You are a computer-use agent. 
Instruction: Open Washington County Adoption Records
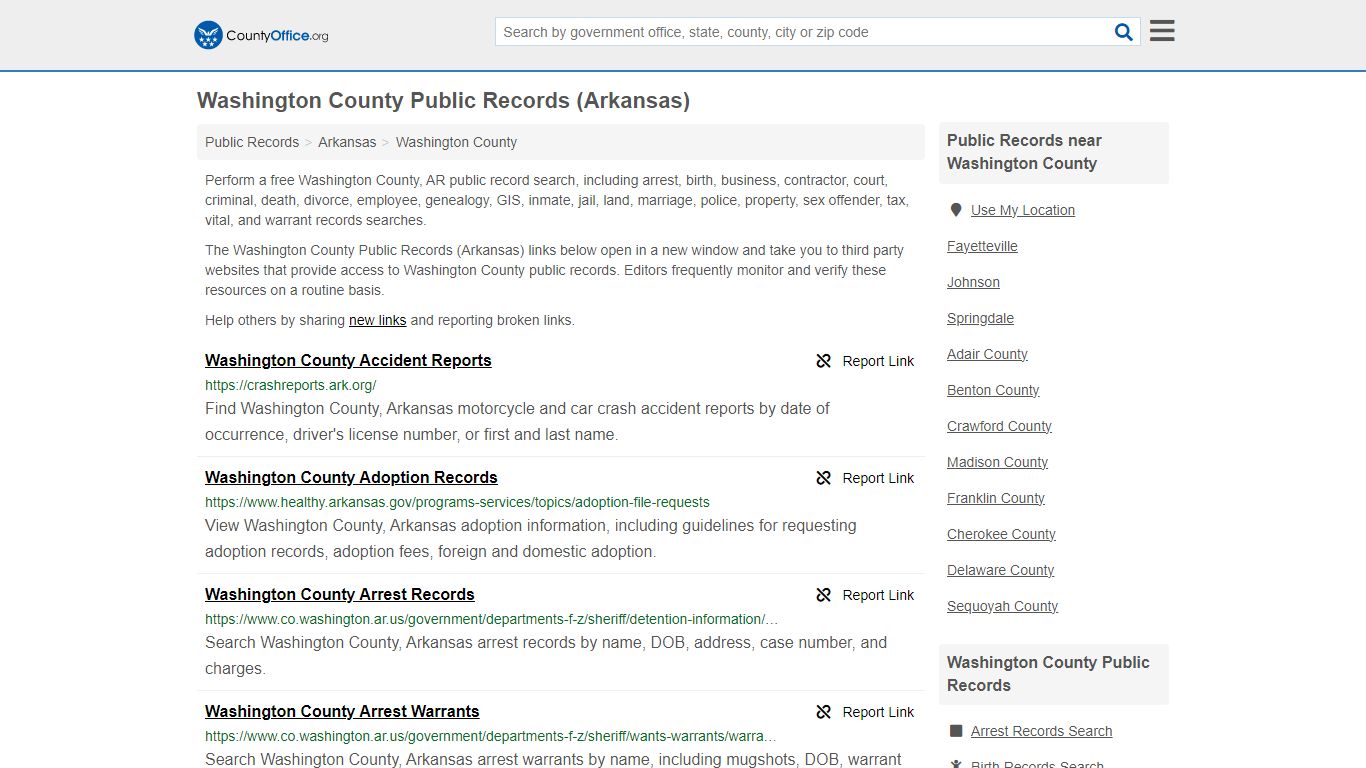coord(351,477)
